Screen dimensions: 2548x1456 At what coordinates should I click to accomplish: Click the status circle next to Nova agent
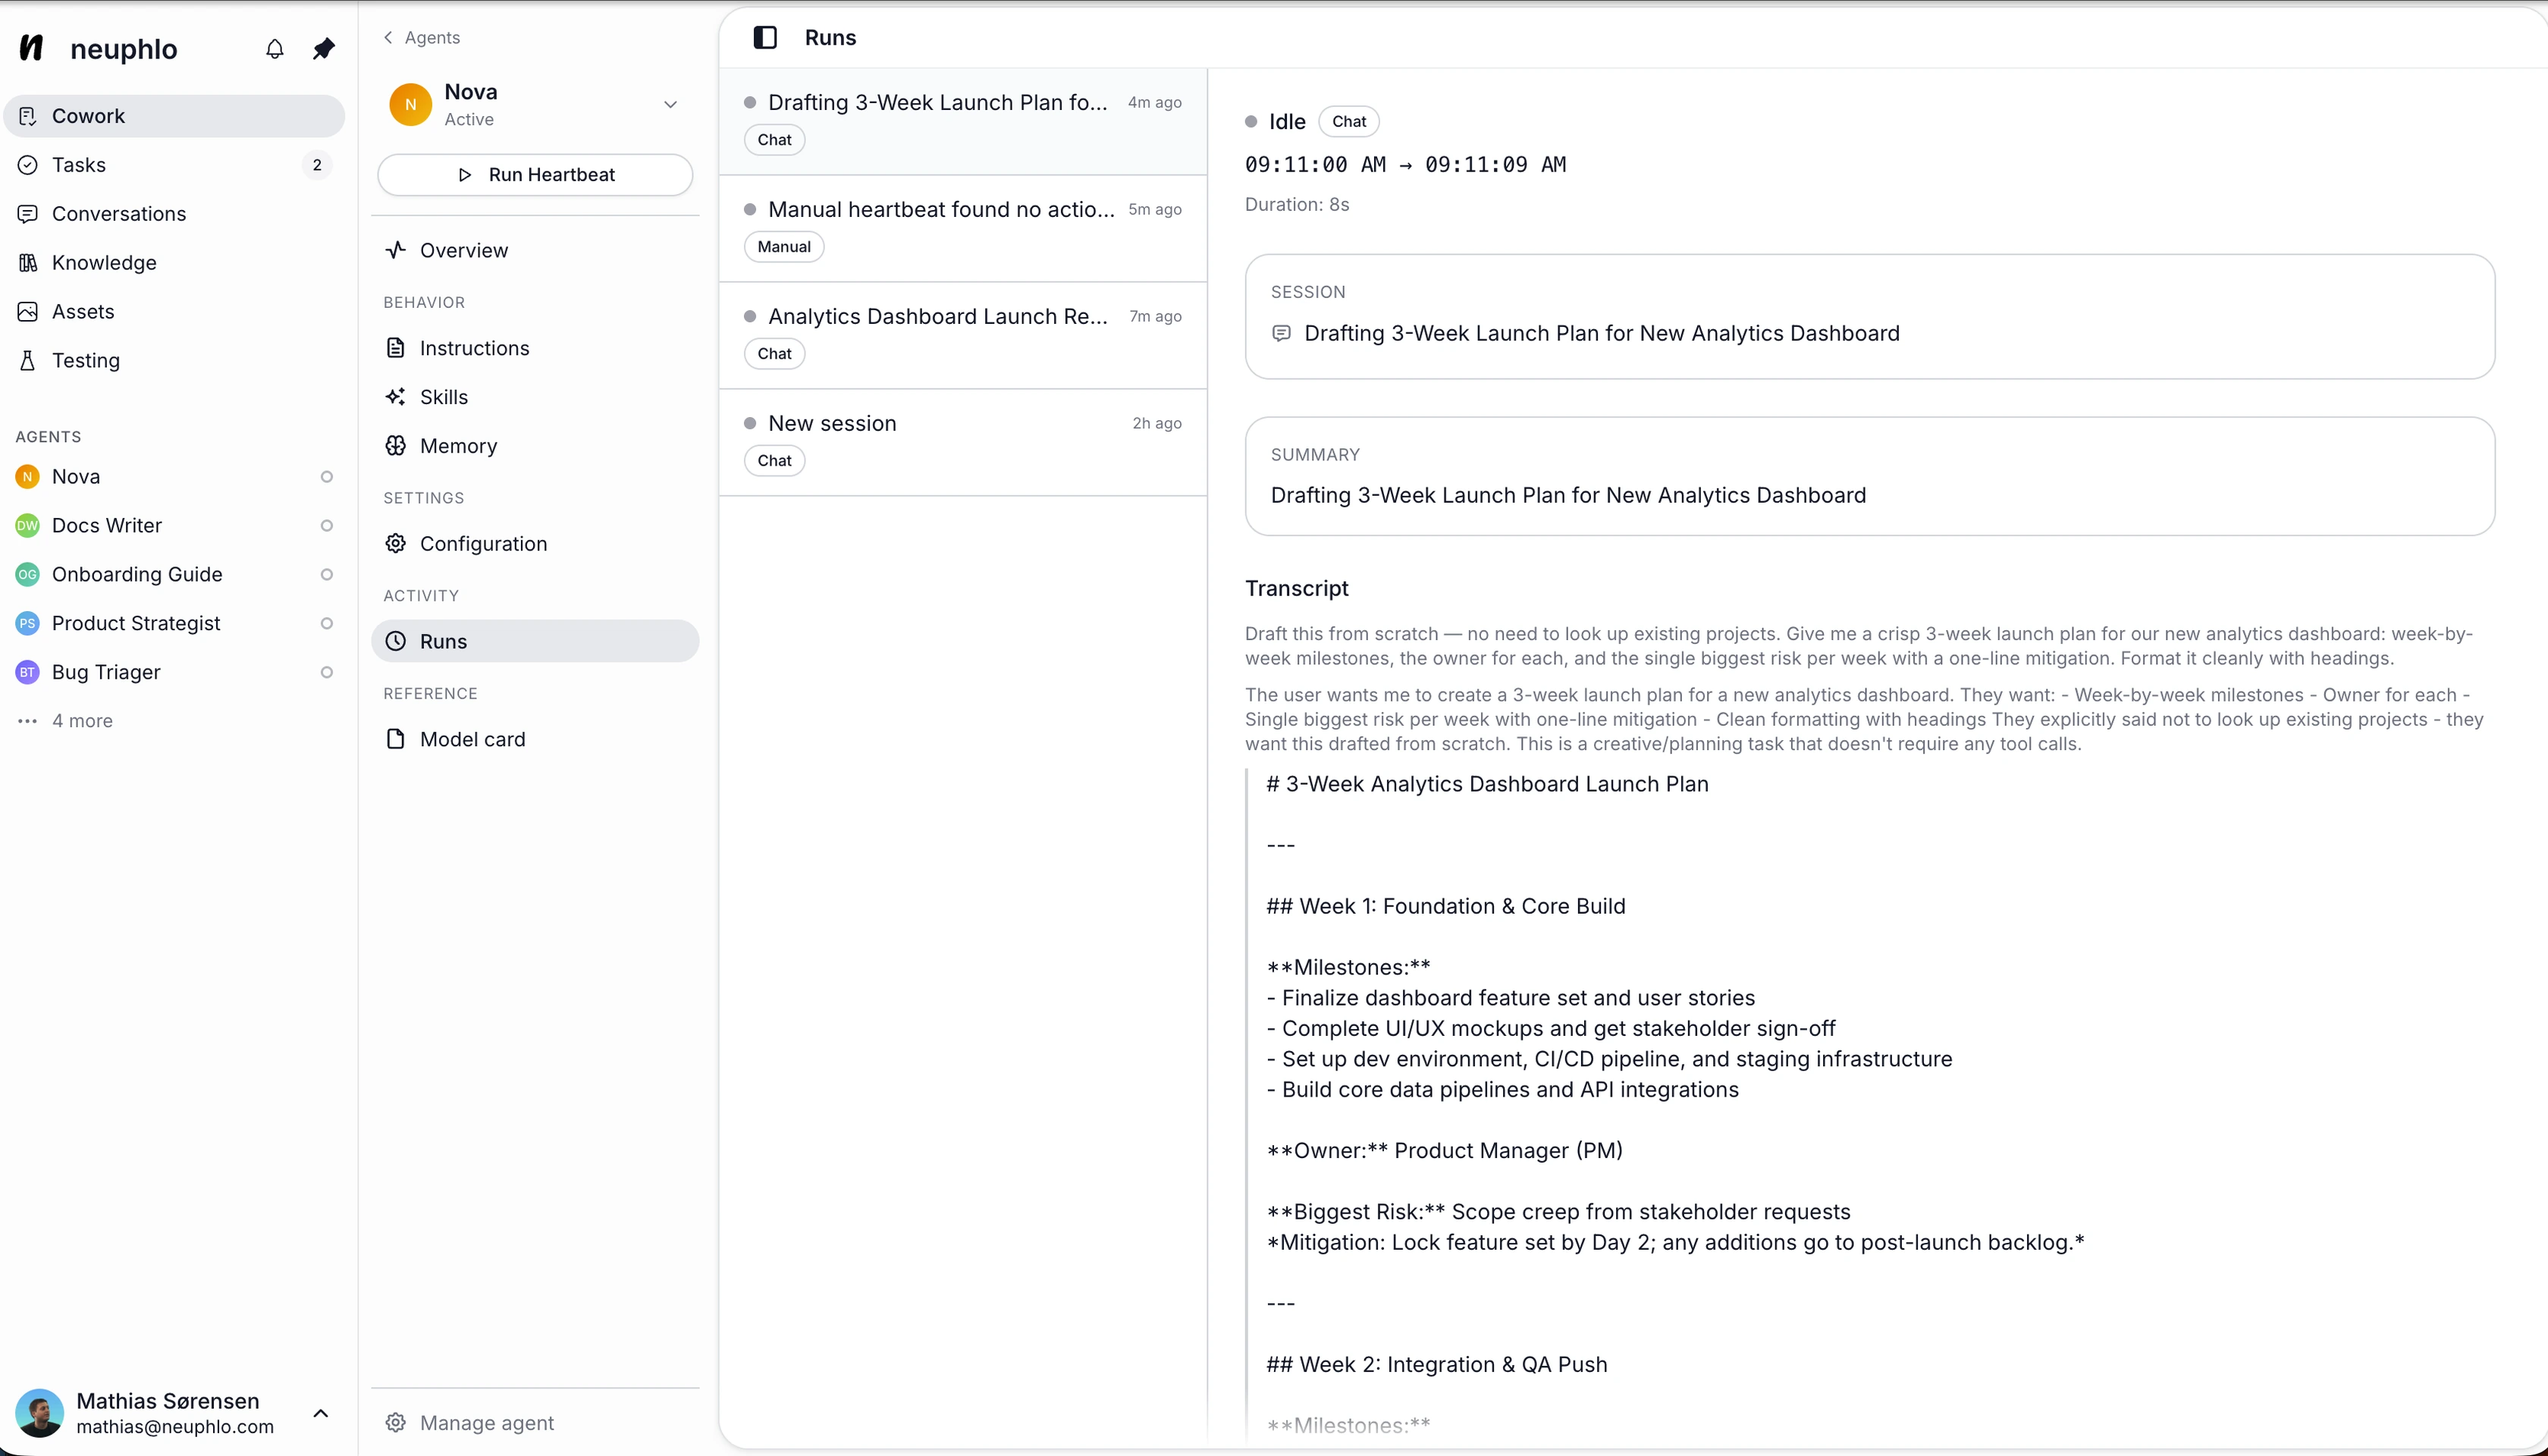[326, 477]
